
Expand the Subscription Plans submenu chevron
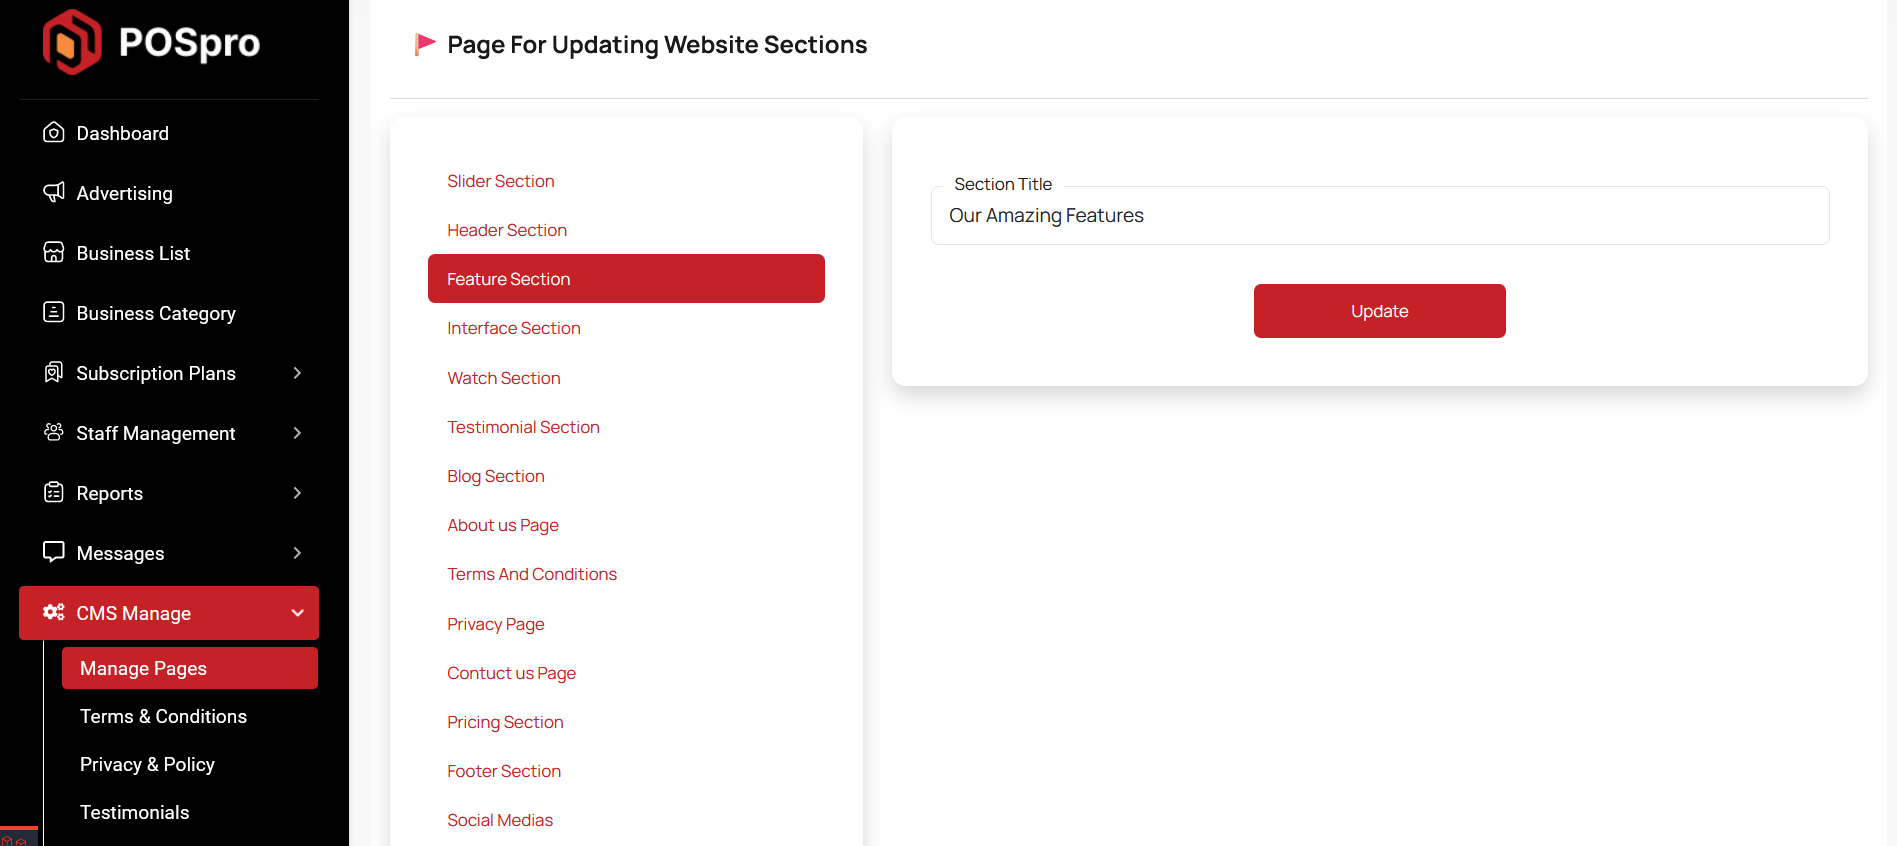tap(297, 373)
